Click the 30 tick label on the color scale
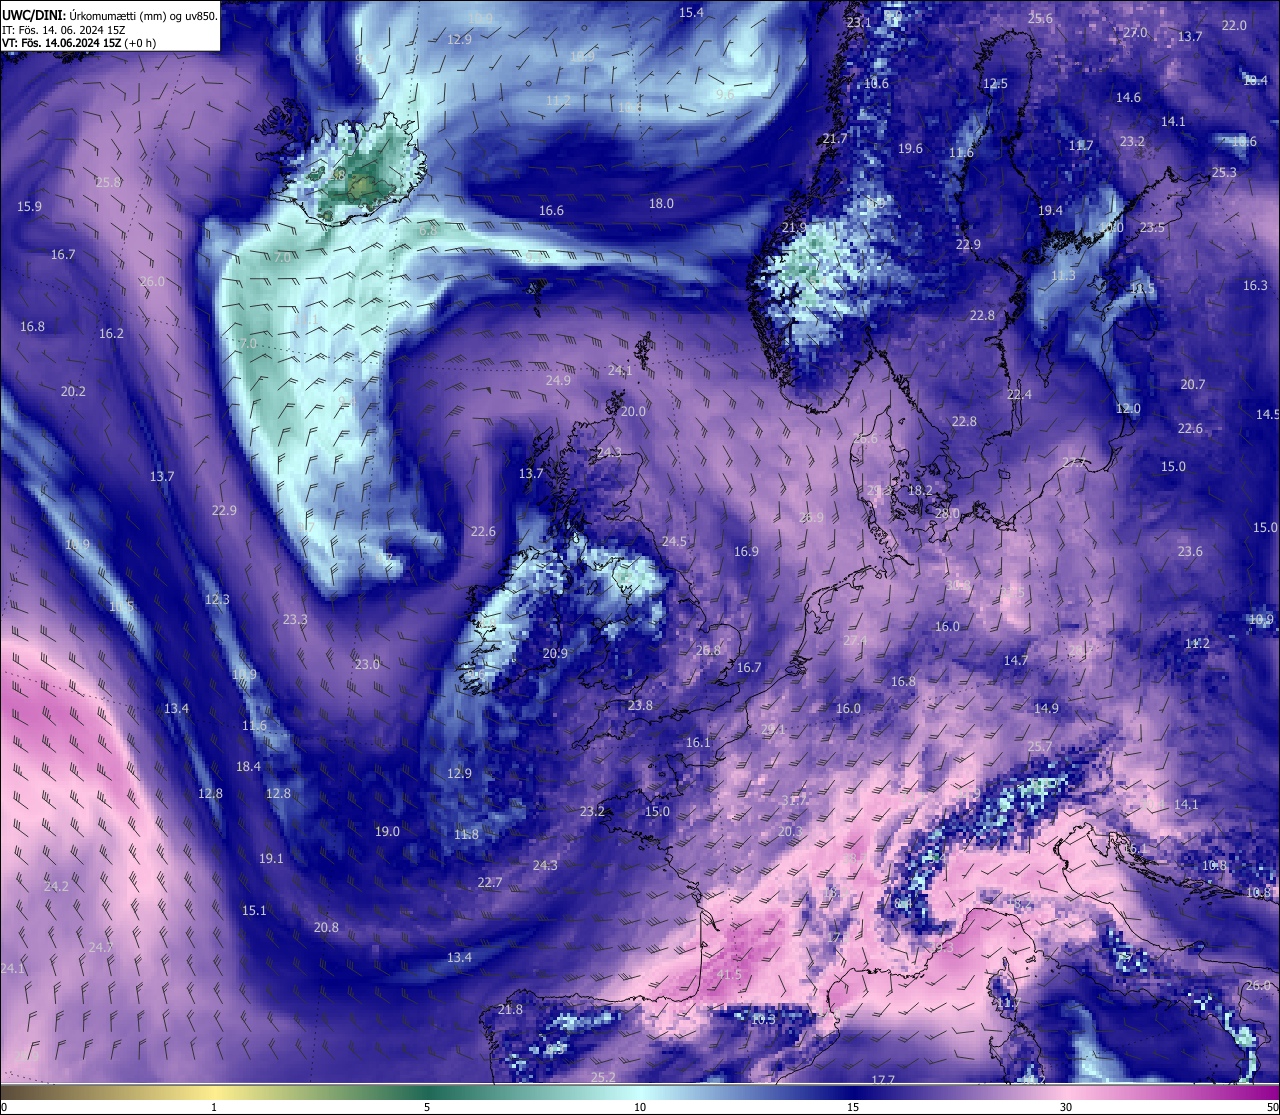Image resolution: width=1280 pixels, height=1115 pixels. [x=1066, y=1107]
